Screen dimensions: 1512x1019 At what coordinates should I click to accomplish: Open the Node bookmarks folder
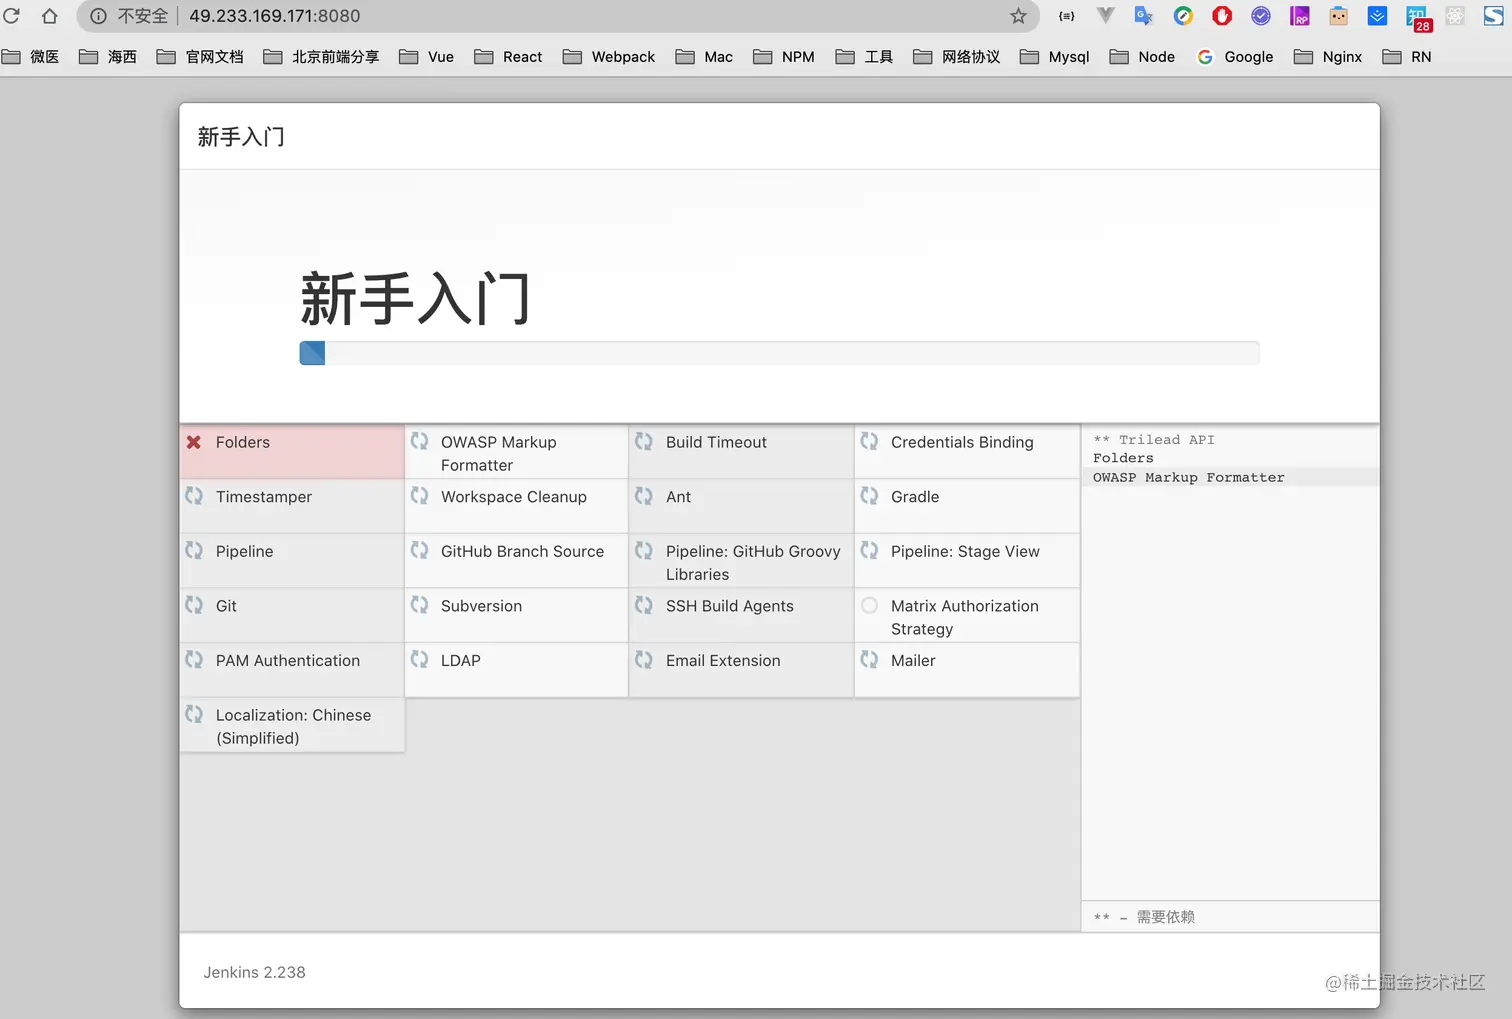[x=1142, y=57]
